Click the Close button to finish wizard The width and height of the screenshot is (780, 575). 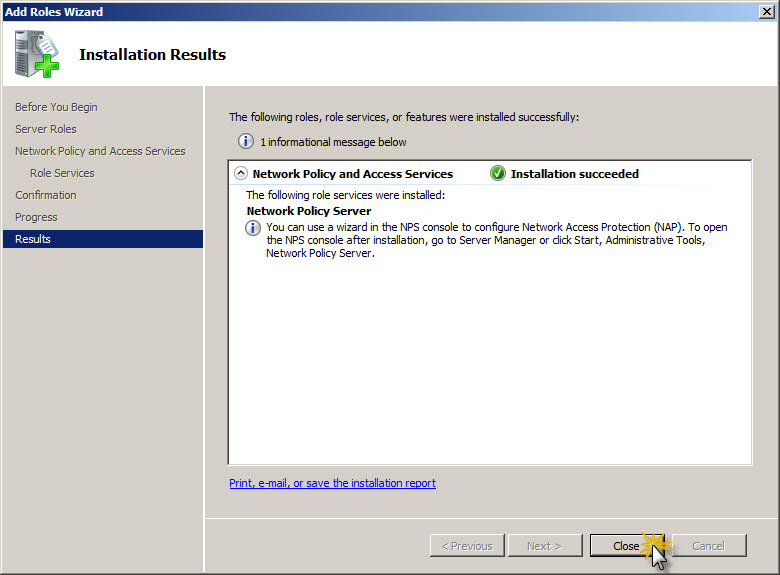627,546
